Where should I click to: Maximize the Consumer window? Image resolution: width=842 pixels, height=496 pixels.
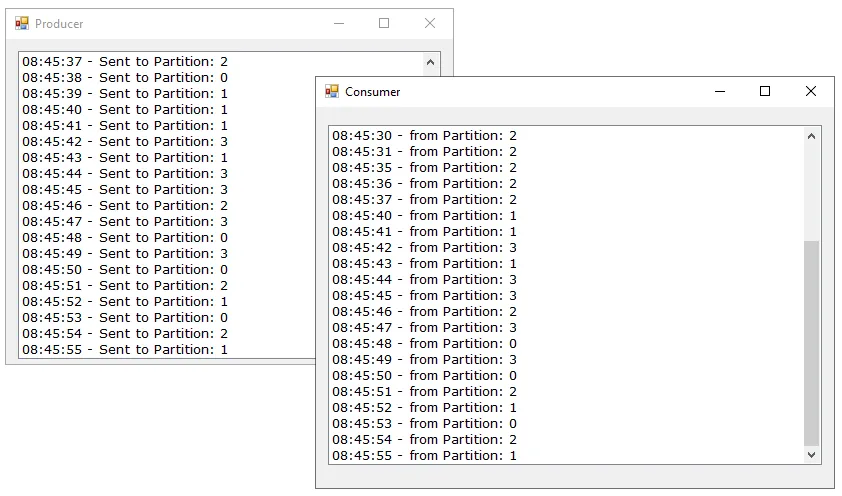tap(765, 91)
